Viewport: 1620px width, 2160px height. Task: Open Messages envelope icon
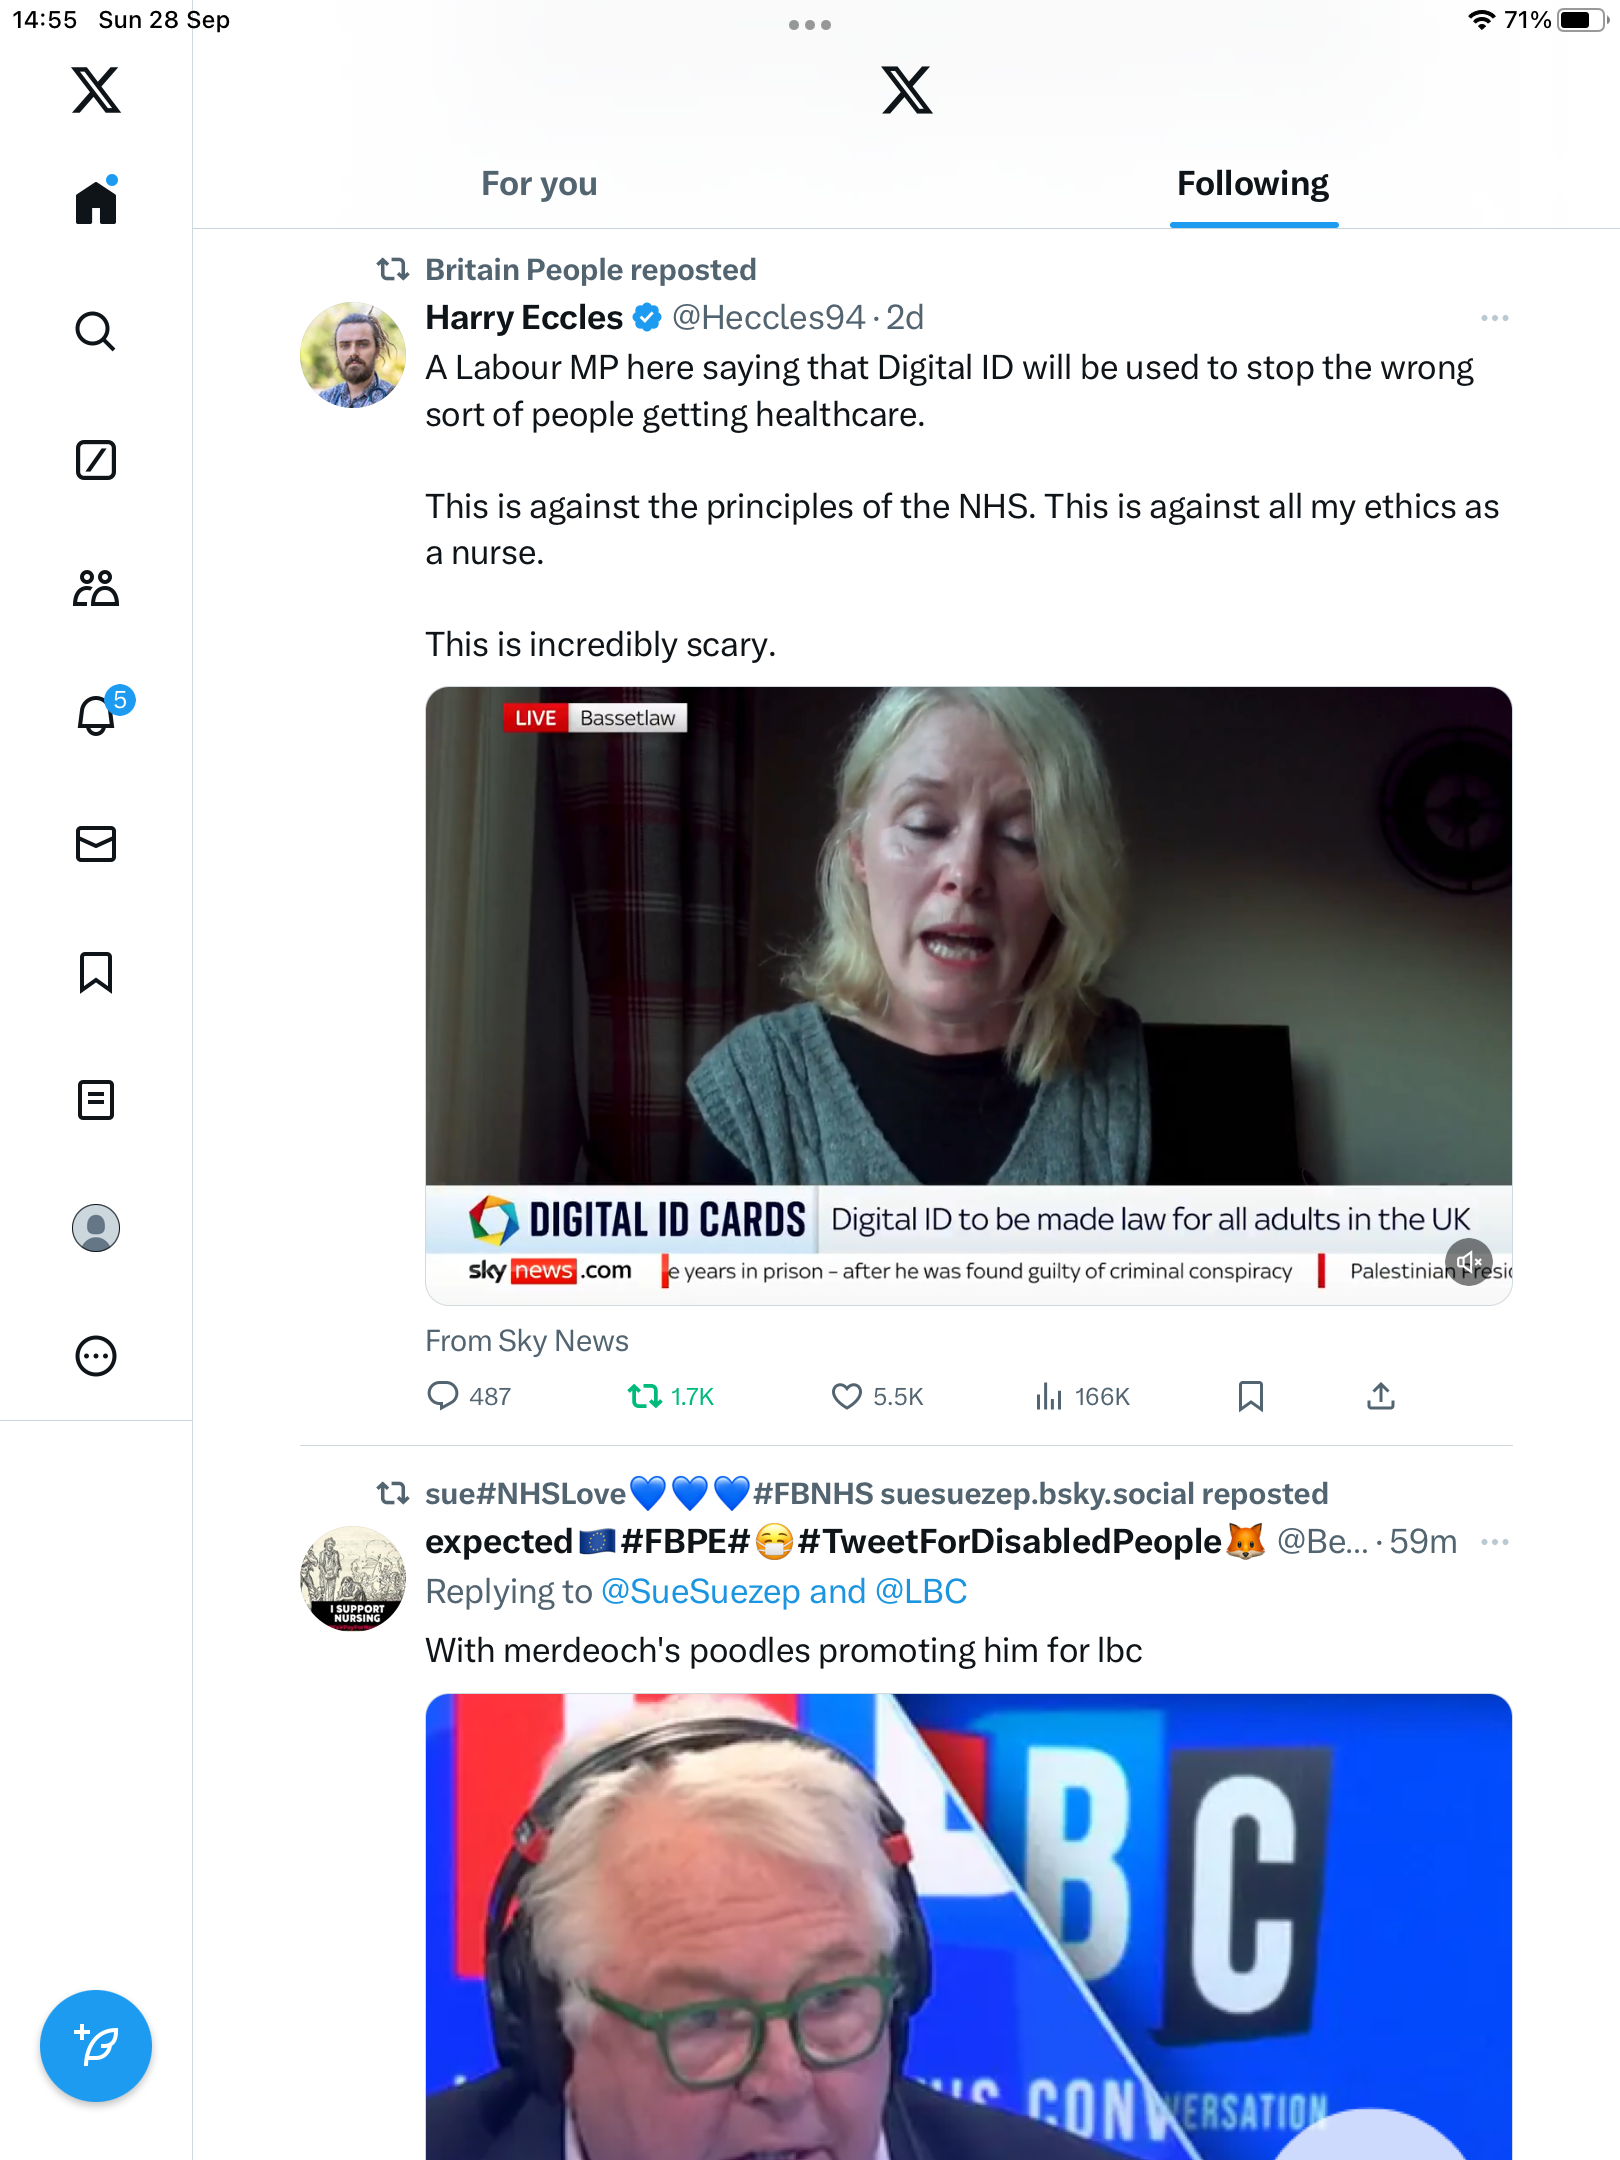96,844
